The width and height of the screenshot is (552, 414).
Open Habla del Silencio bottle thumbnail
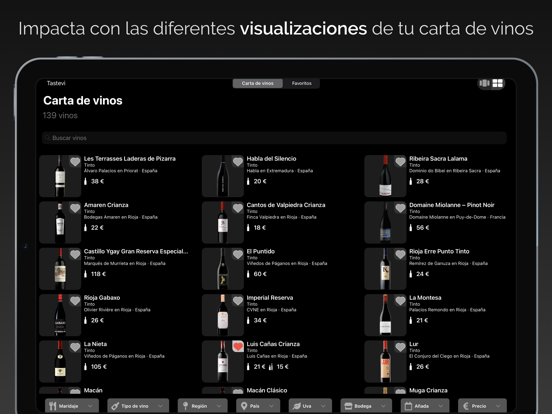click(222, 176)
